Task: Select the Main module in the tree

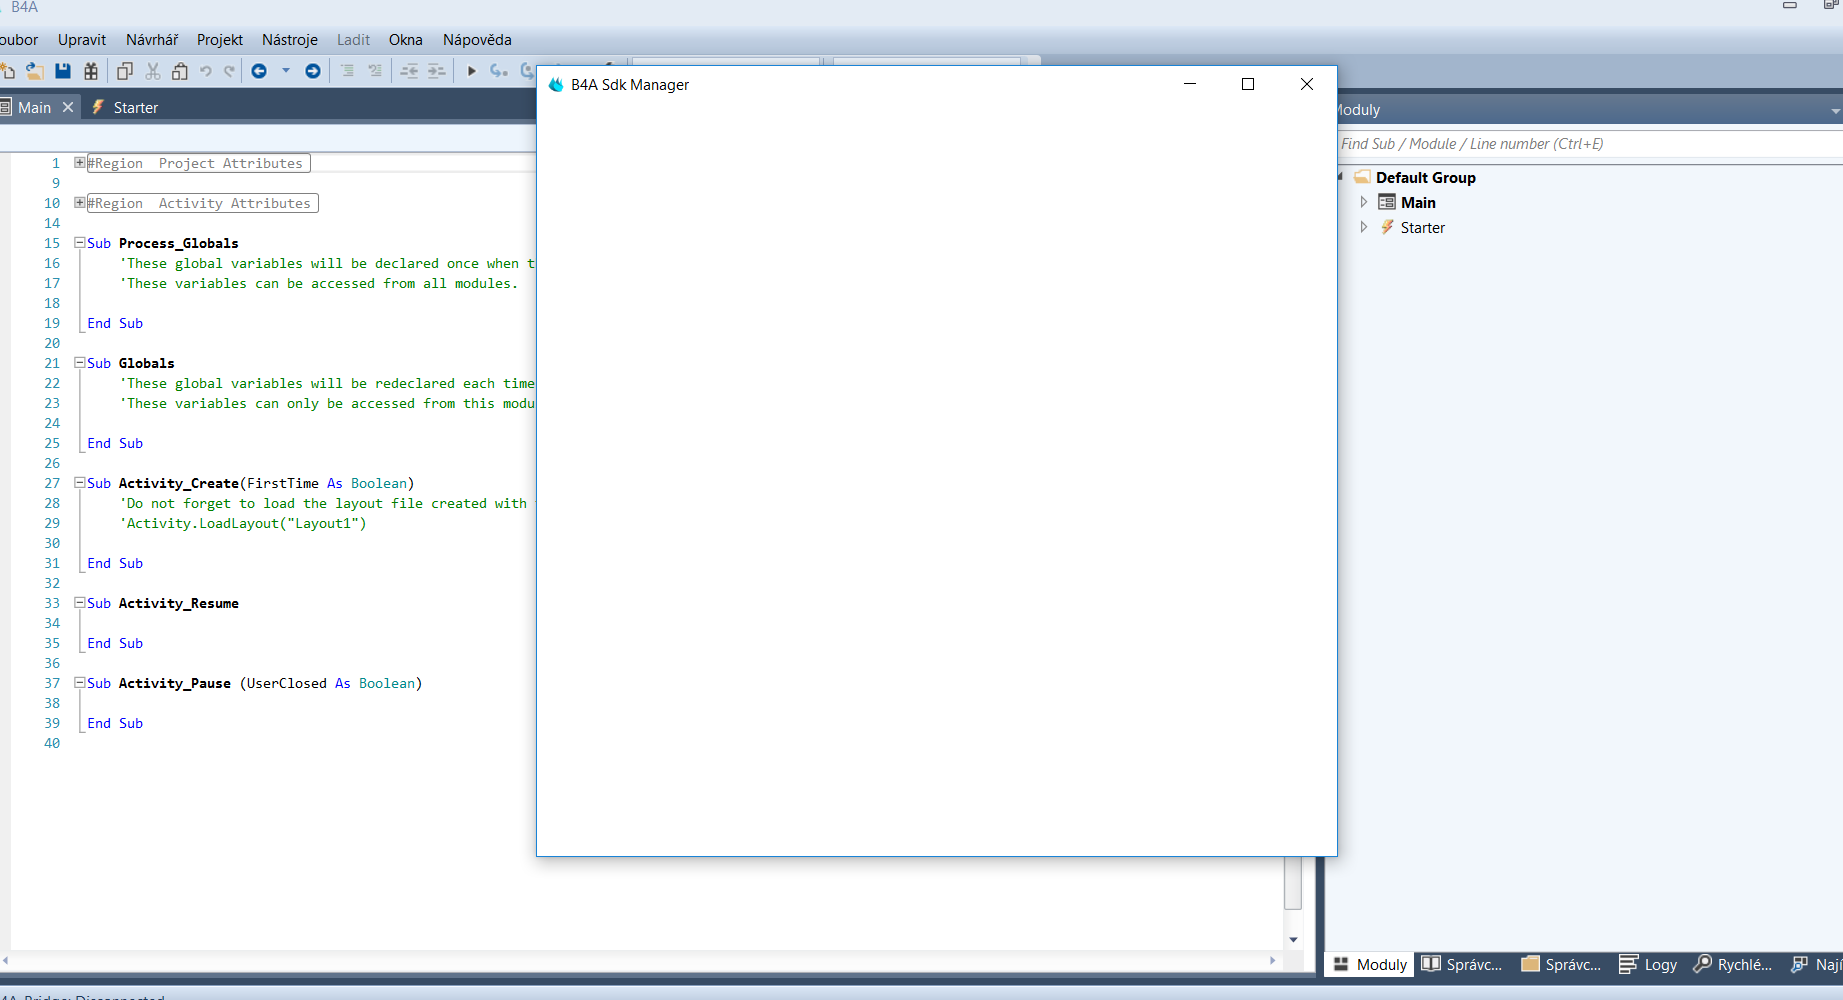Action: click(1418, 202)
